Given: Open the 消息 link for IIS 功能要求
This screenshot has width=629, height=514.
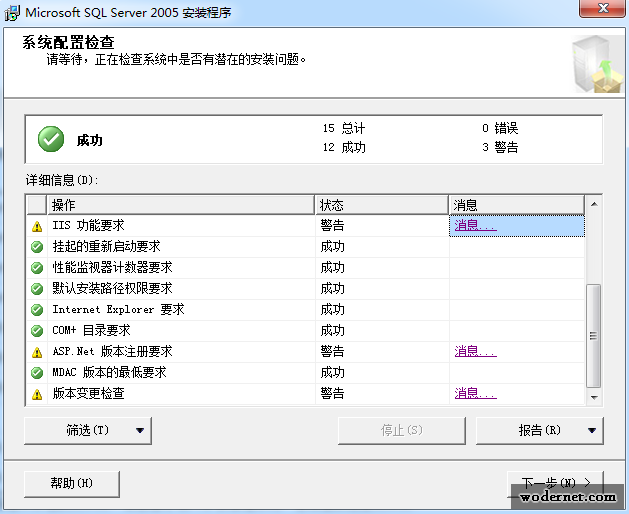Looking at the screenshot, I should (x=475, y=226).
